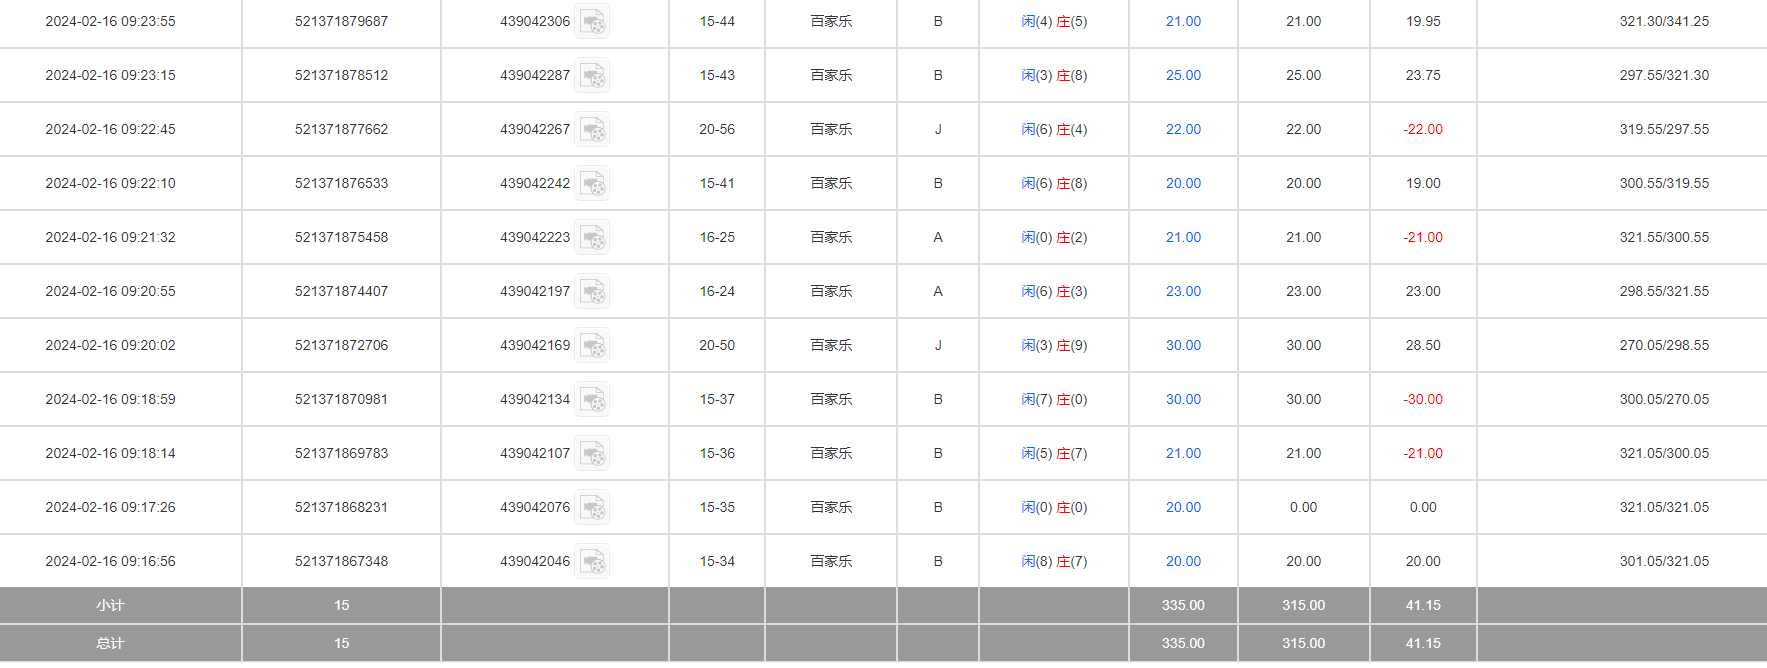Open video icon next to 439042267

coord(592,129)
